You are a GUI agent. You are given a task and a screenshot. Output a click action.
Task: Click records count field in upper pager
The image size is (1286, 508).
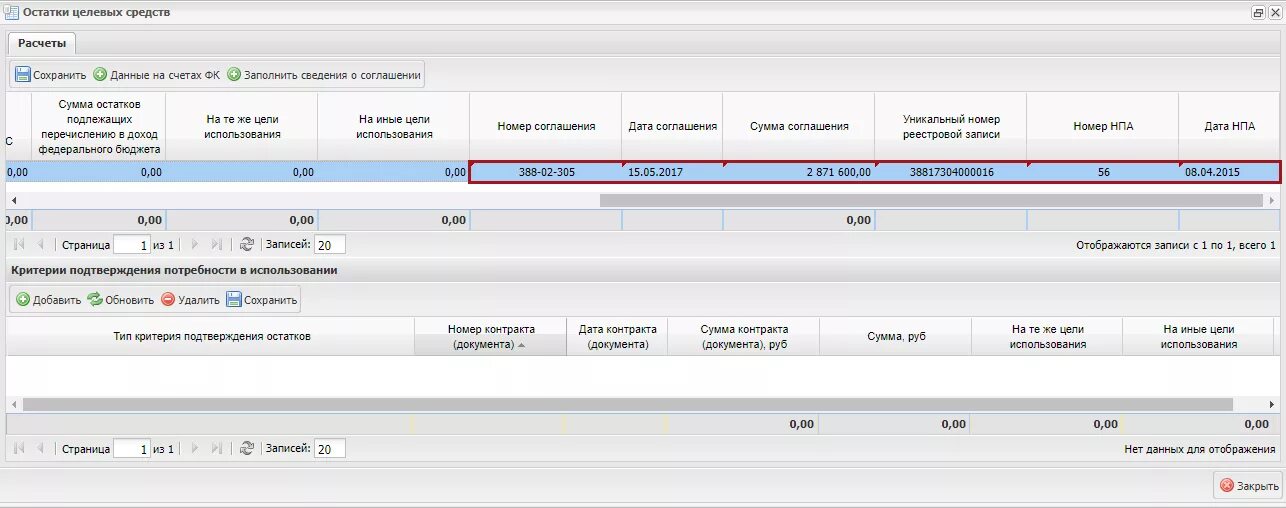coord(330,245)
